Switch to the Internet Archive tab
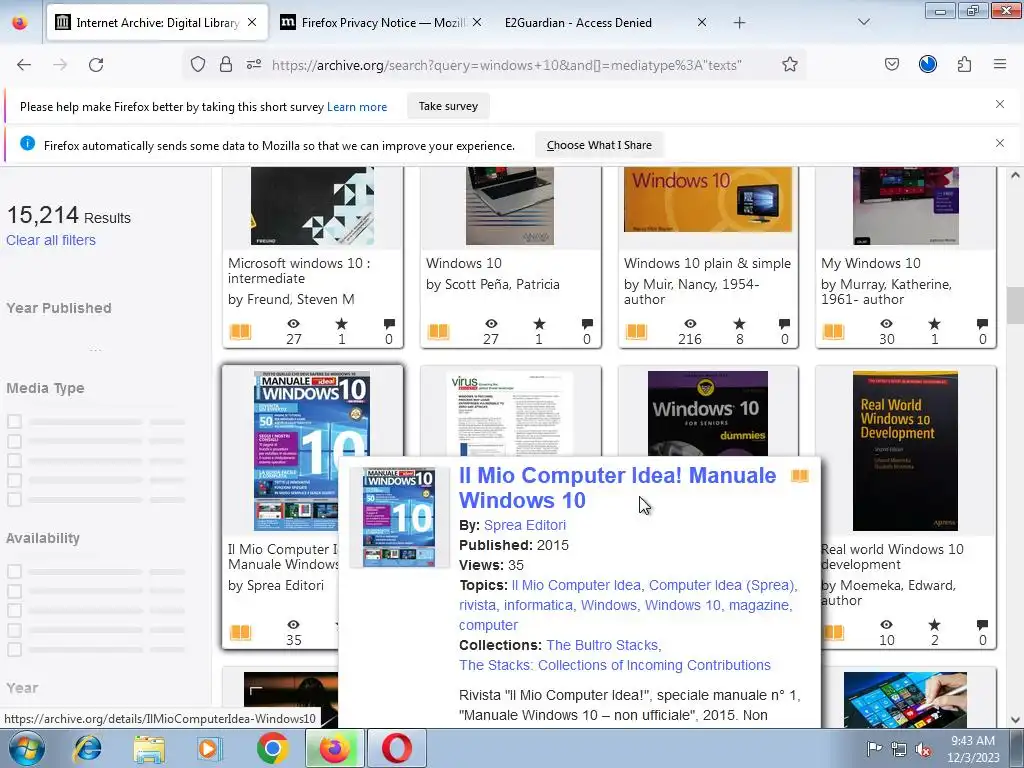1024x768 pixels. click(x=157, y=22)
